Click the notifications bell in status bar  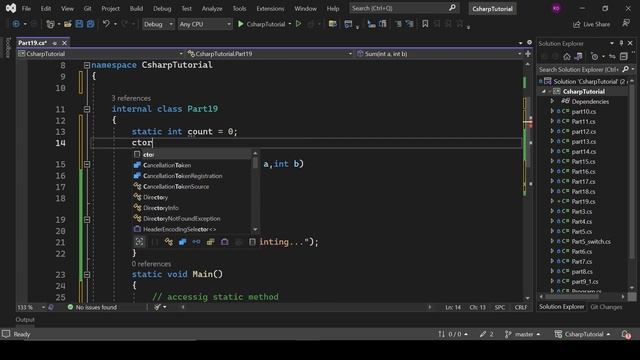(626, 334)
